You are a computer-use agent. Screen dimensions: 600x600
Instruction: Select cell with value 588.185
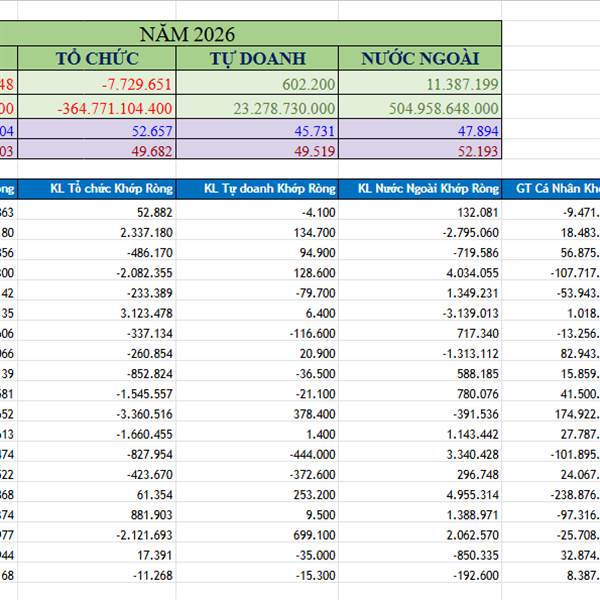(x=420, y=373)
